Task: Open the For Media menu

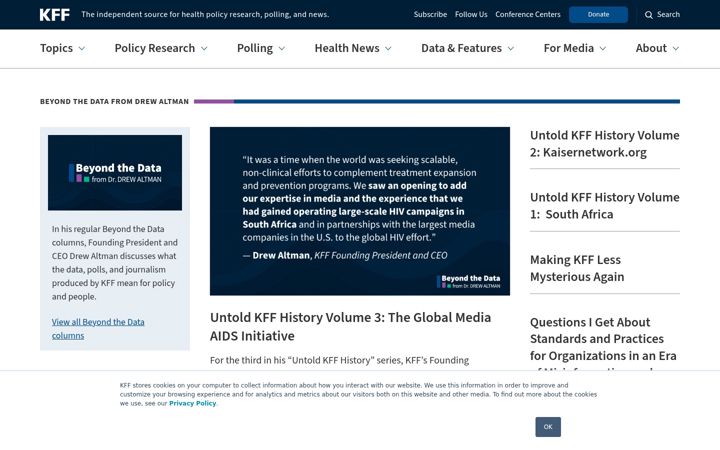Action: [568, 48]
